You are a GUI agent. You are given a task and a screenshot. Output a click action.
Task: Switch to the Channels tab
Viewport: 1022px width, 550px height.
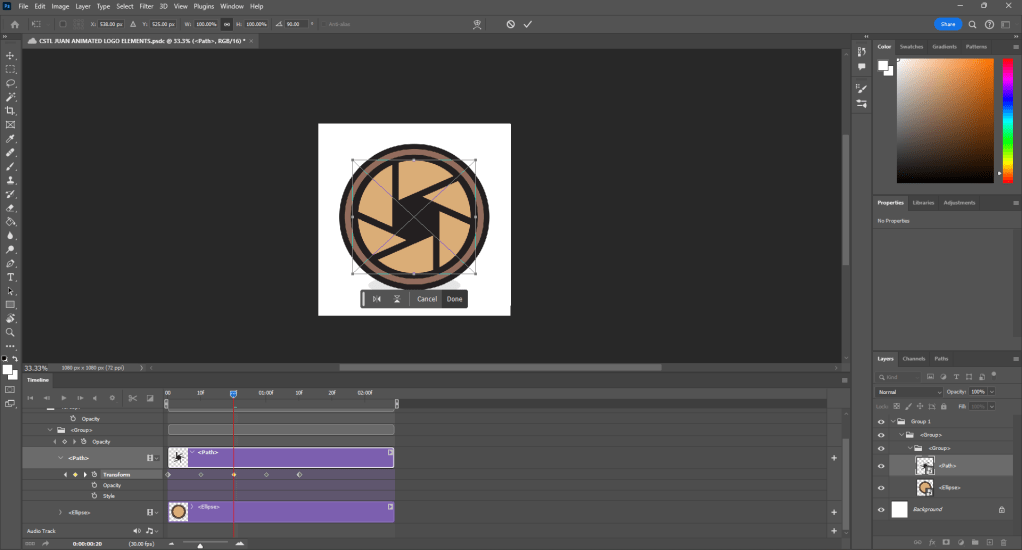(x=914, y=358)
